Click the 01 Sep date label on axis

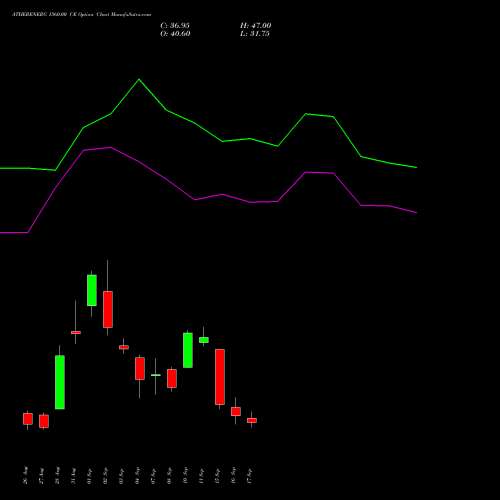(x=90, y=476)
